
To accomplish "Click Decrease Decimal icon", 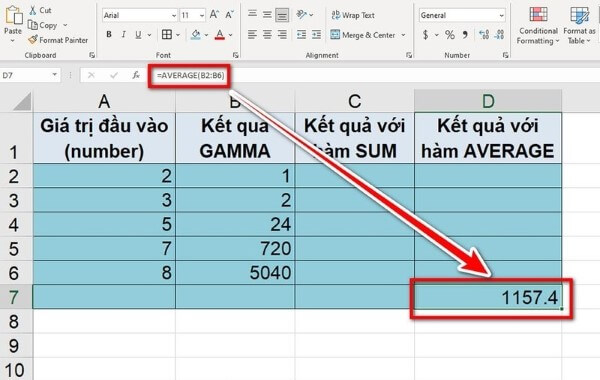I will coord(499,35).
